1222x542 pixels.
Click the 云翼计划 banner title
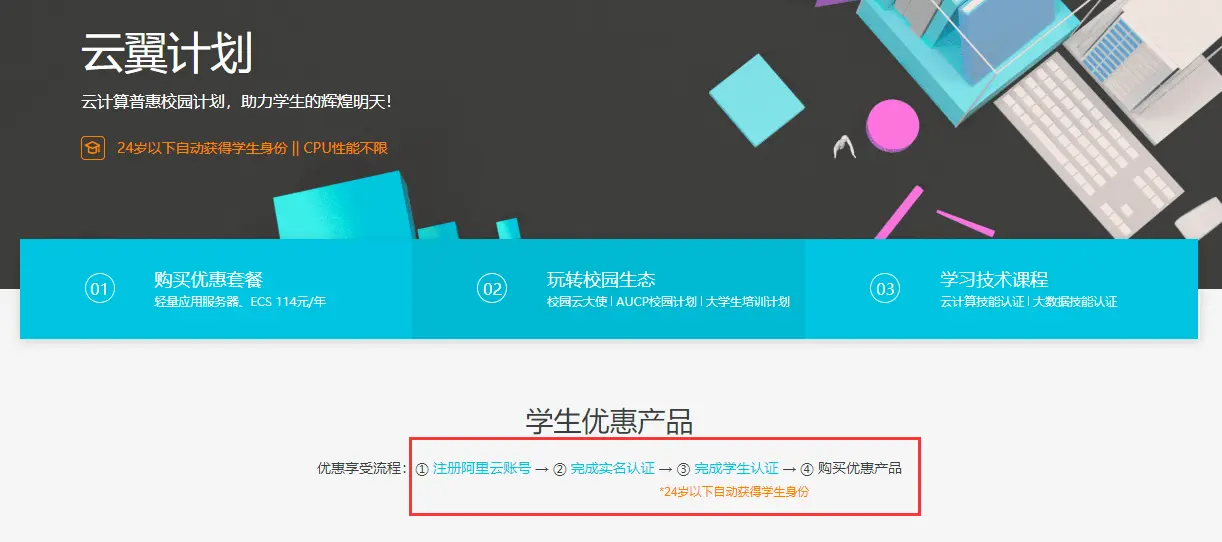[167, 53]
